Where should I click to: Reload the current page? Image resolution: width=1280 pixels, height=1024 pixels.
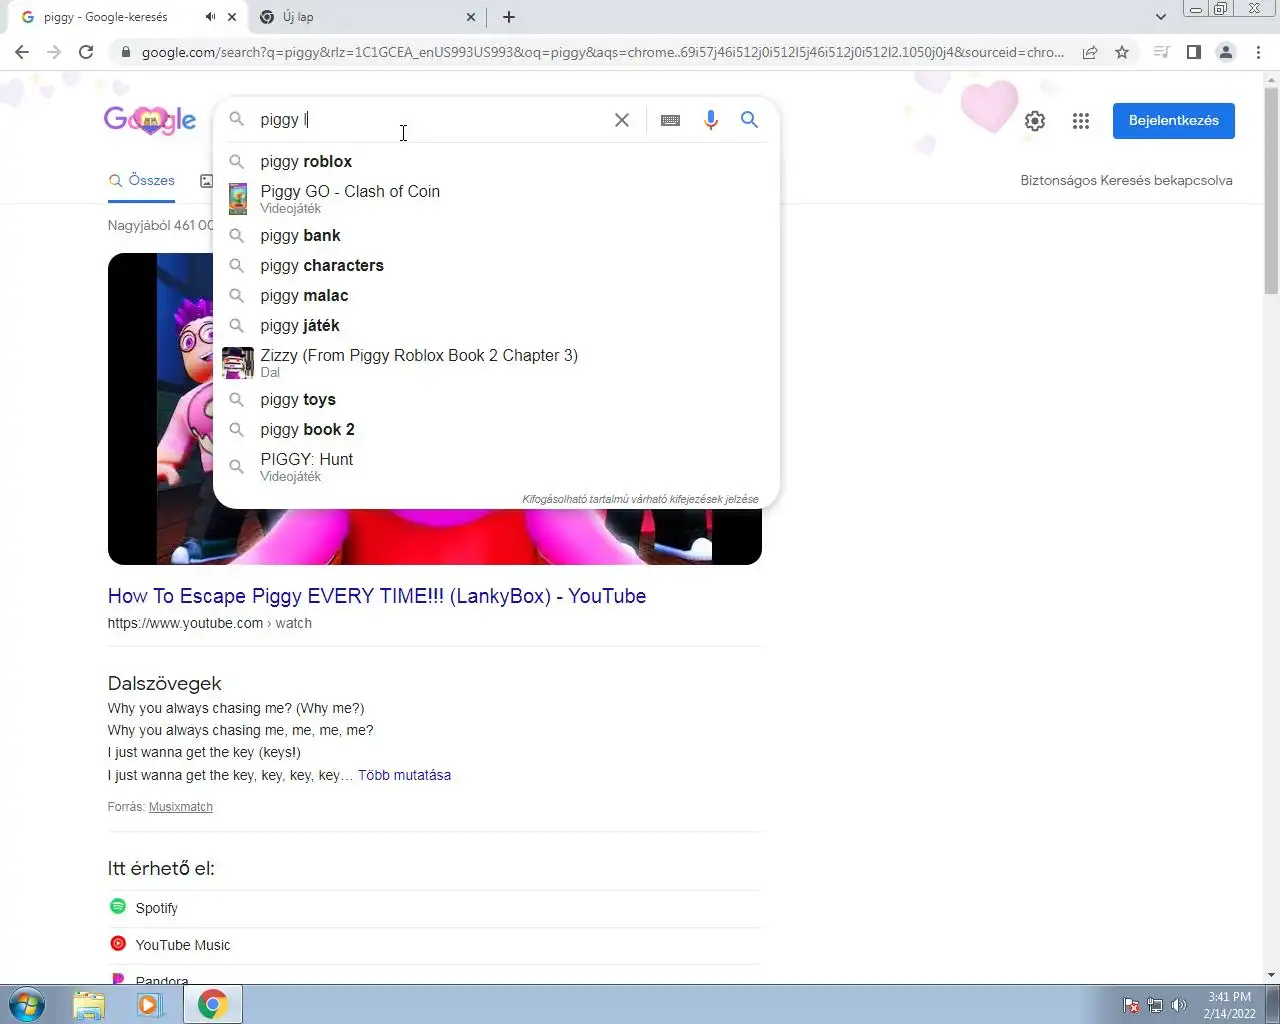(86, 52)
